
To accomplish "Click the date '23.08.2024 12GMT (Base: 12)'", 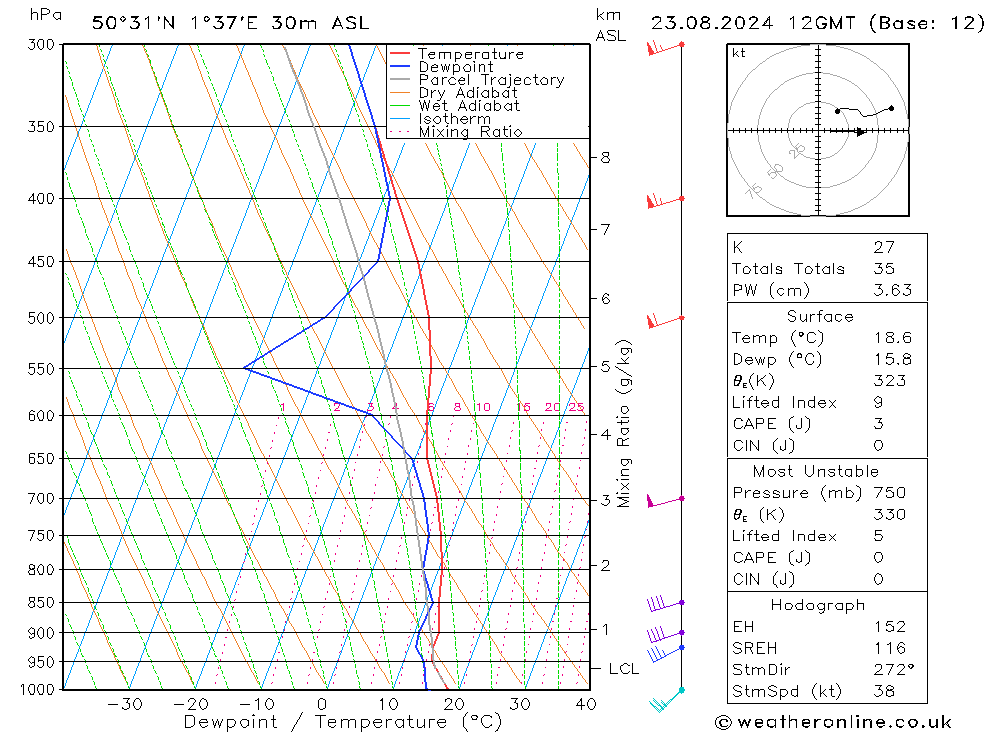I will click(x=818, y=23).
